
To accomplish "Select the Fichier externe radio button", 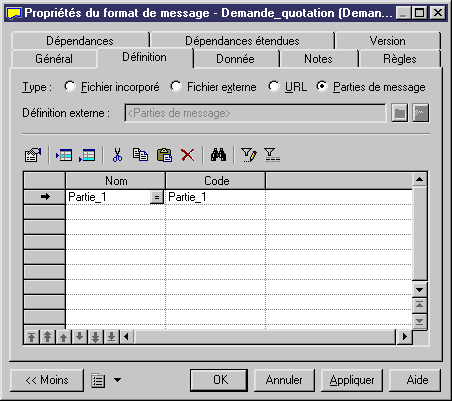I will (176, 87).
